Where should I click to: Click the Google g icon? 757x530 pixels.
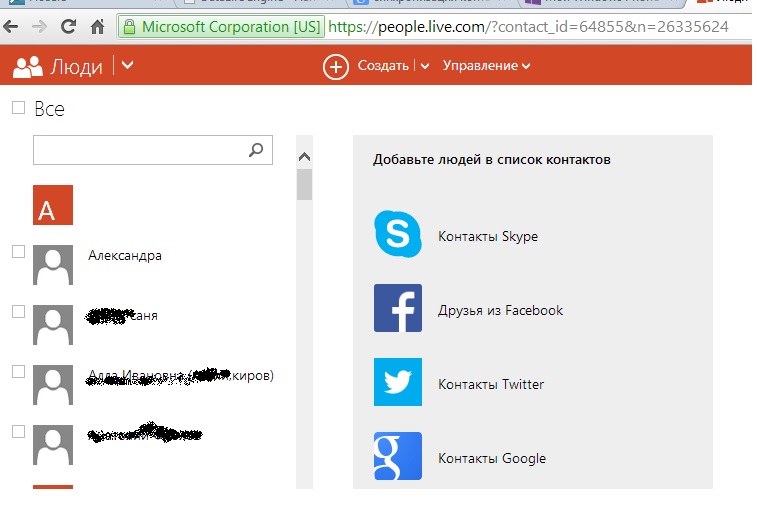398,456
